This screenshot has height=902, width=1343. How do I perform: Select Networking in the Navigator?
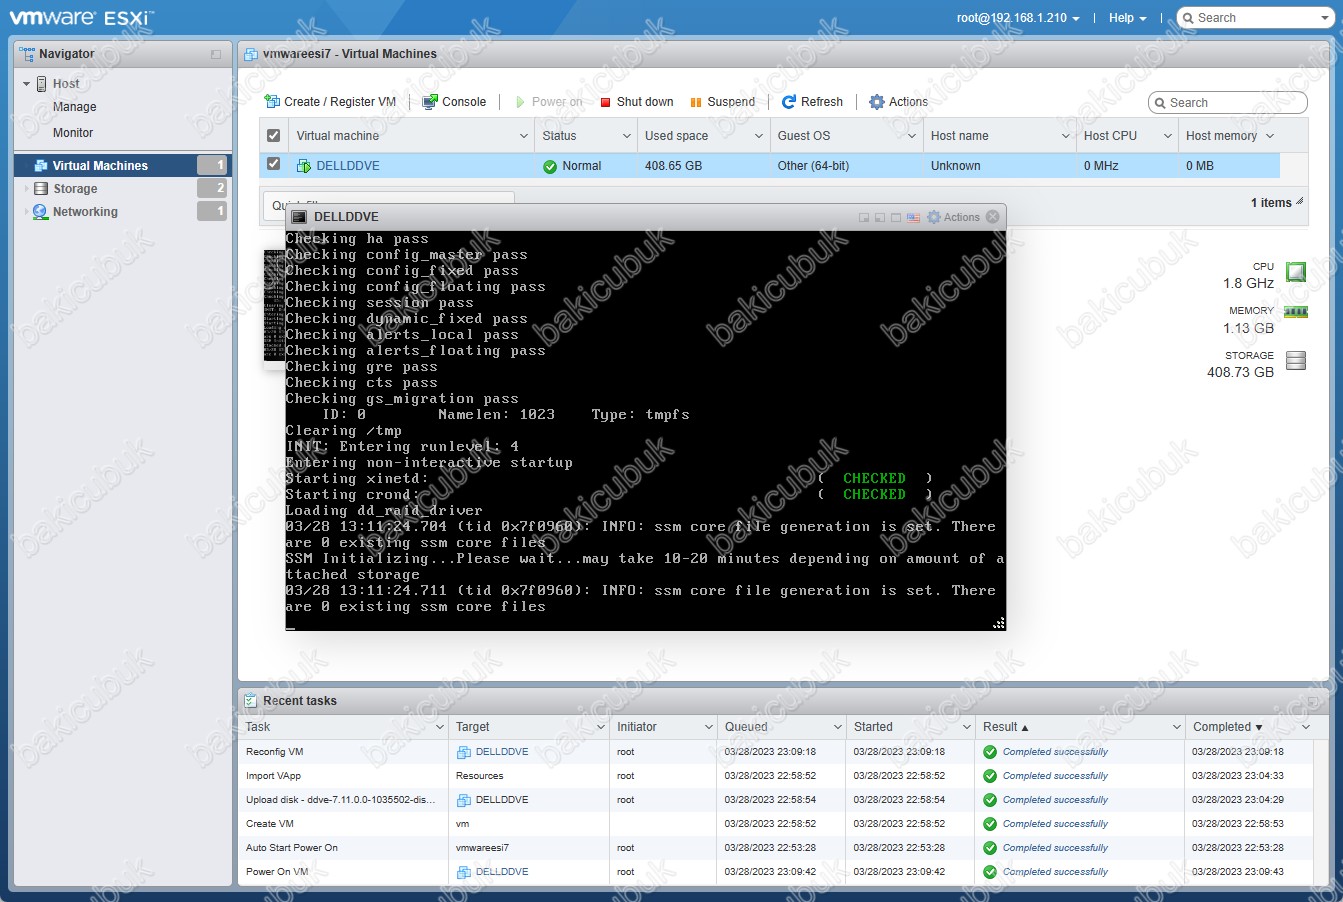[85, 212]
